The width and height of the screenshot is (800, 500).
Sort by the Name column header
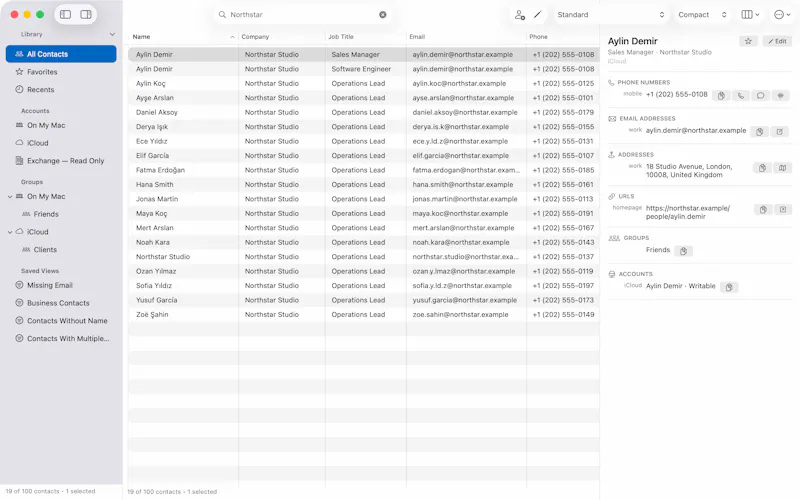pos(183,37)
